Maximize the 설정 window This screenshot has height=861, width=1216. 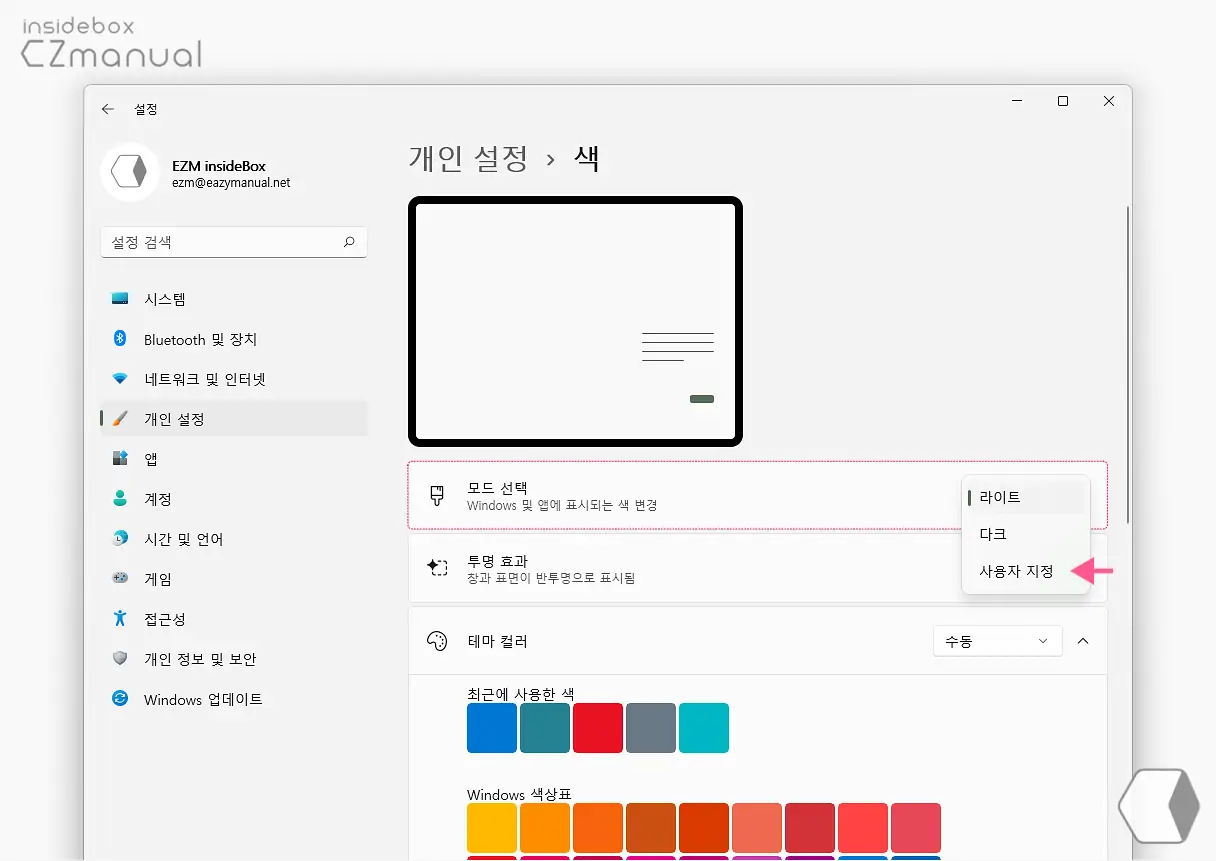pos(1063,101)
